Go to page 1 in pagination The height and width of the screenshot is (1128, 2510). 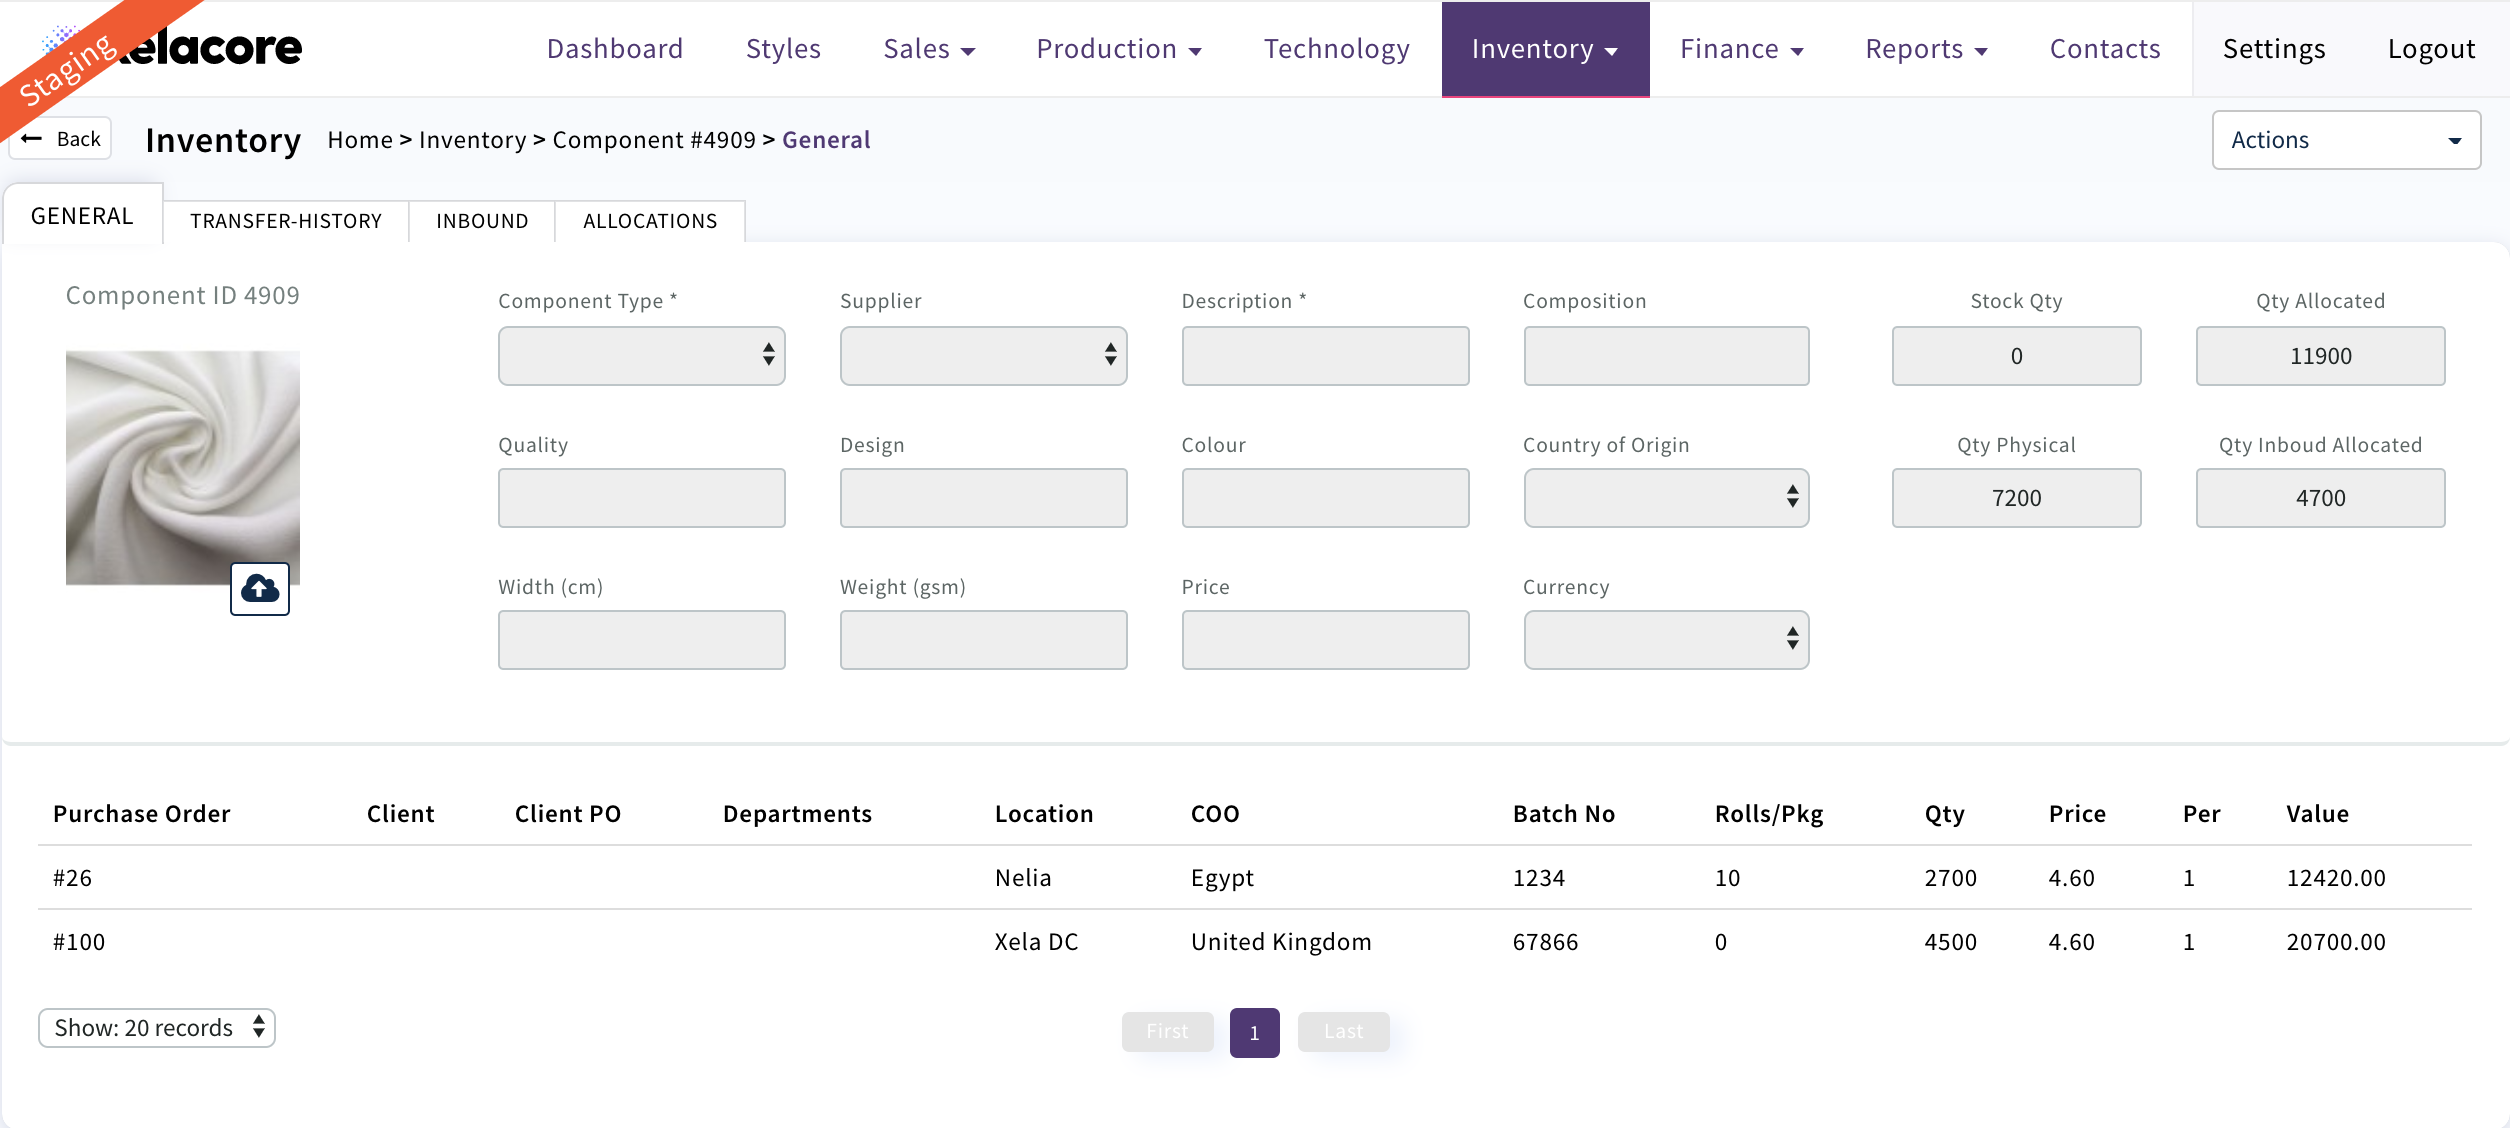[x=1254, y=1033]
